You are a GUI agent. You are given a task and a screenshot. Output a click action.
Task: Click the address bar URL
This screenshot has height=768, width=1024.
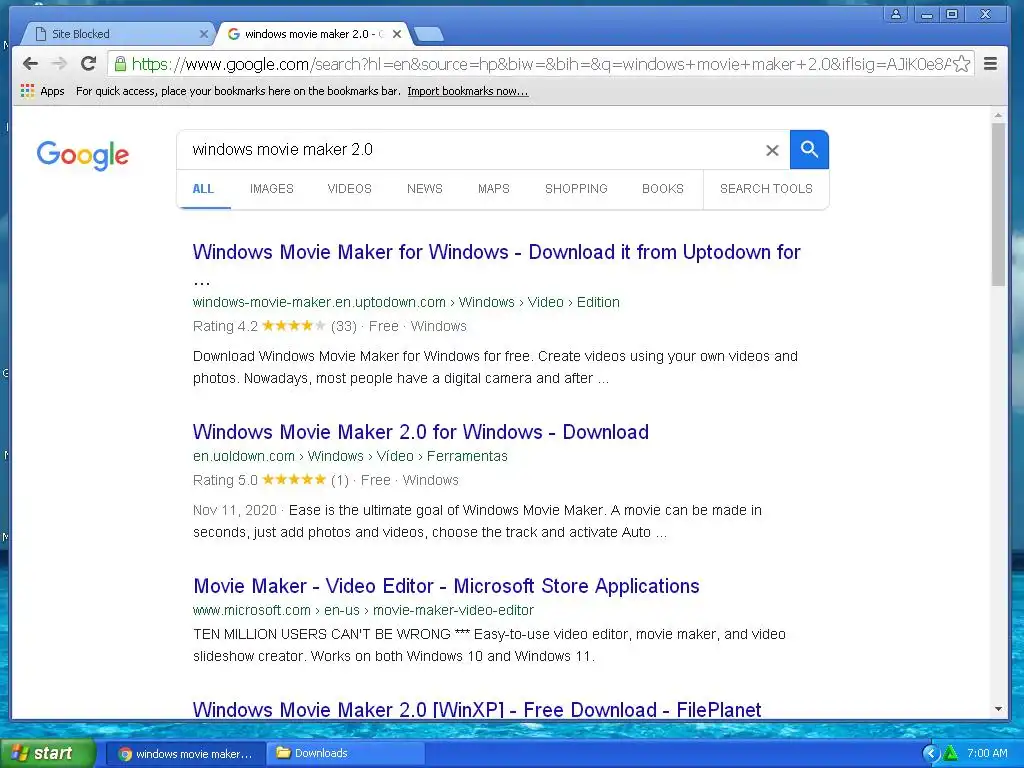(541, 64)
